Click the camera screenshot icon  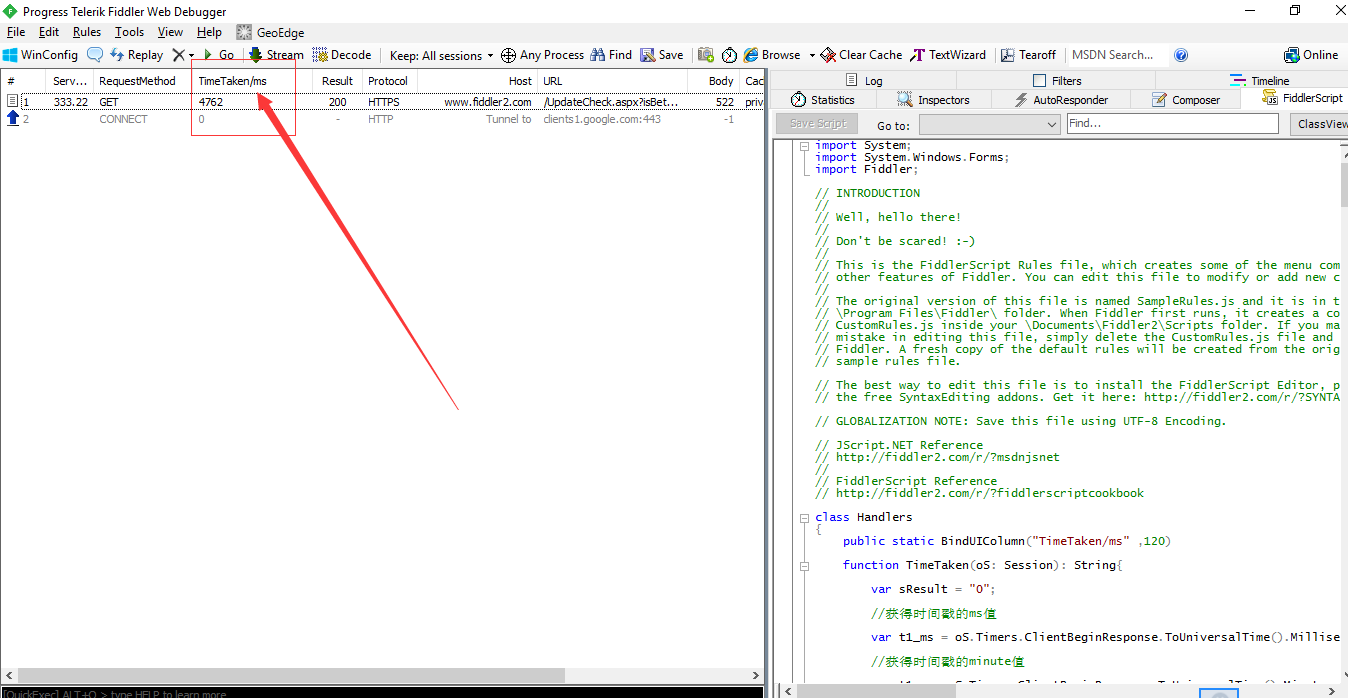click(x=706, y=55)
